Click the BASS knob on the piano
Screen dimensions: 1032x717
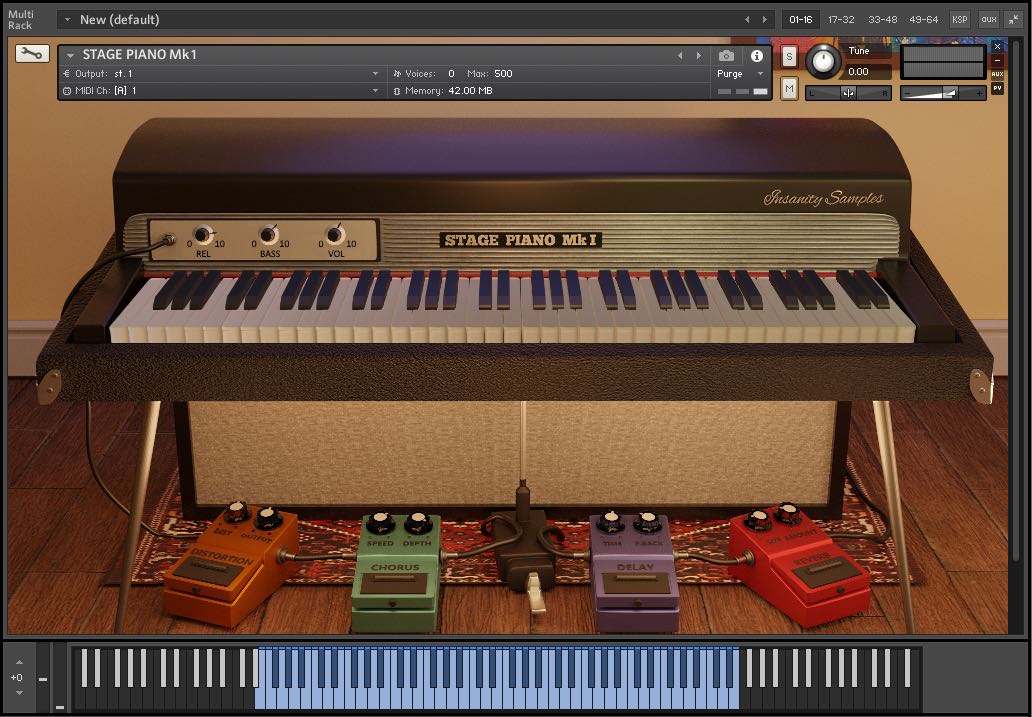(x=268, y=236)
